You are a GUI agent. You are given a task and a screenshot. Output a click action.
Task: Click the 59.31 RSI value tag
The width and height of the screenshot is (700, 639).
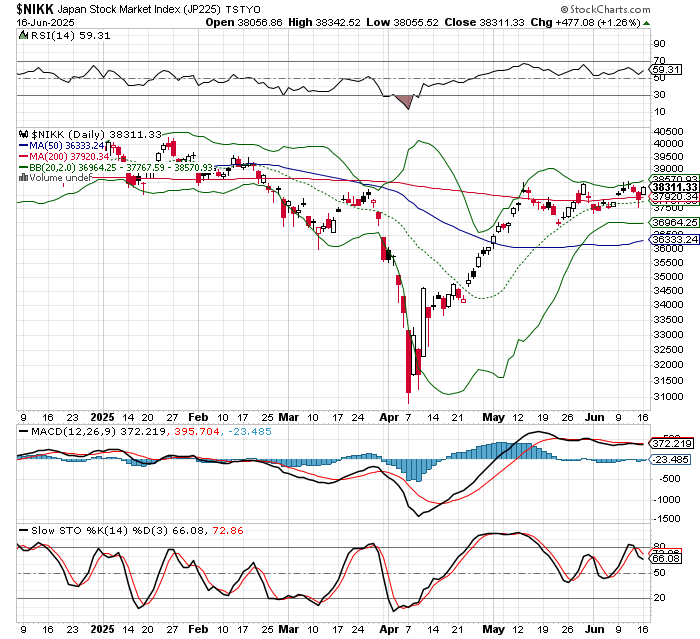[666, 70]
